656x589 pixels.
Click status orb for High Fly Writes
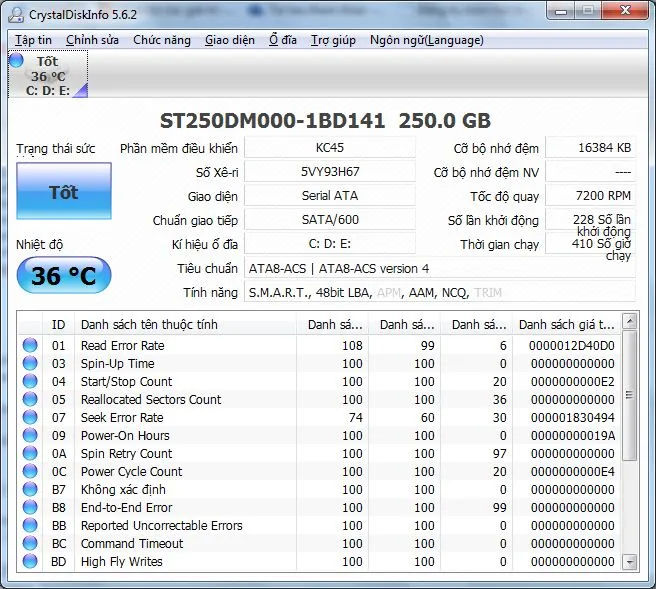(30, 561)
